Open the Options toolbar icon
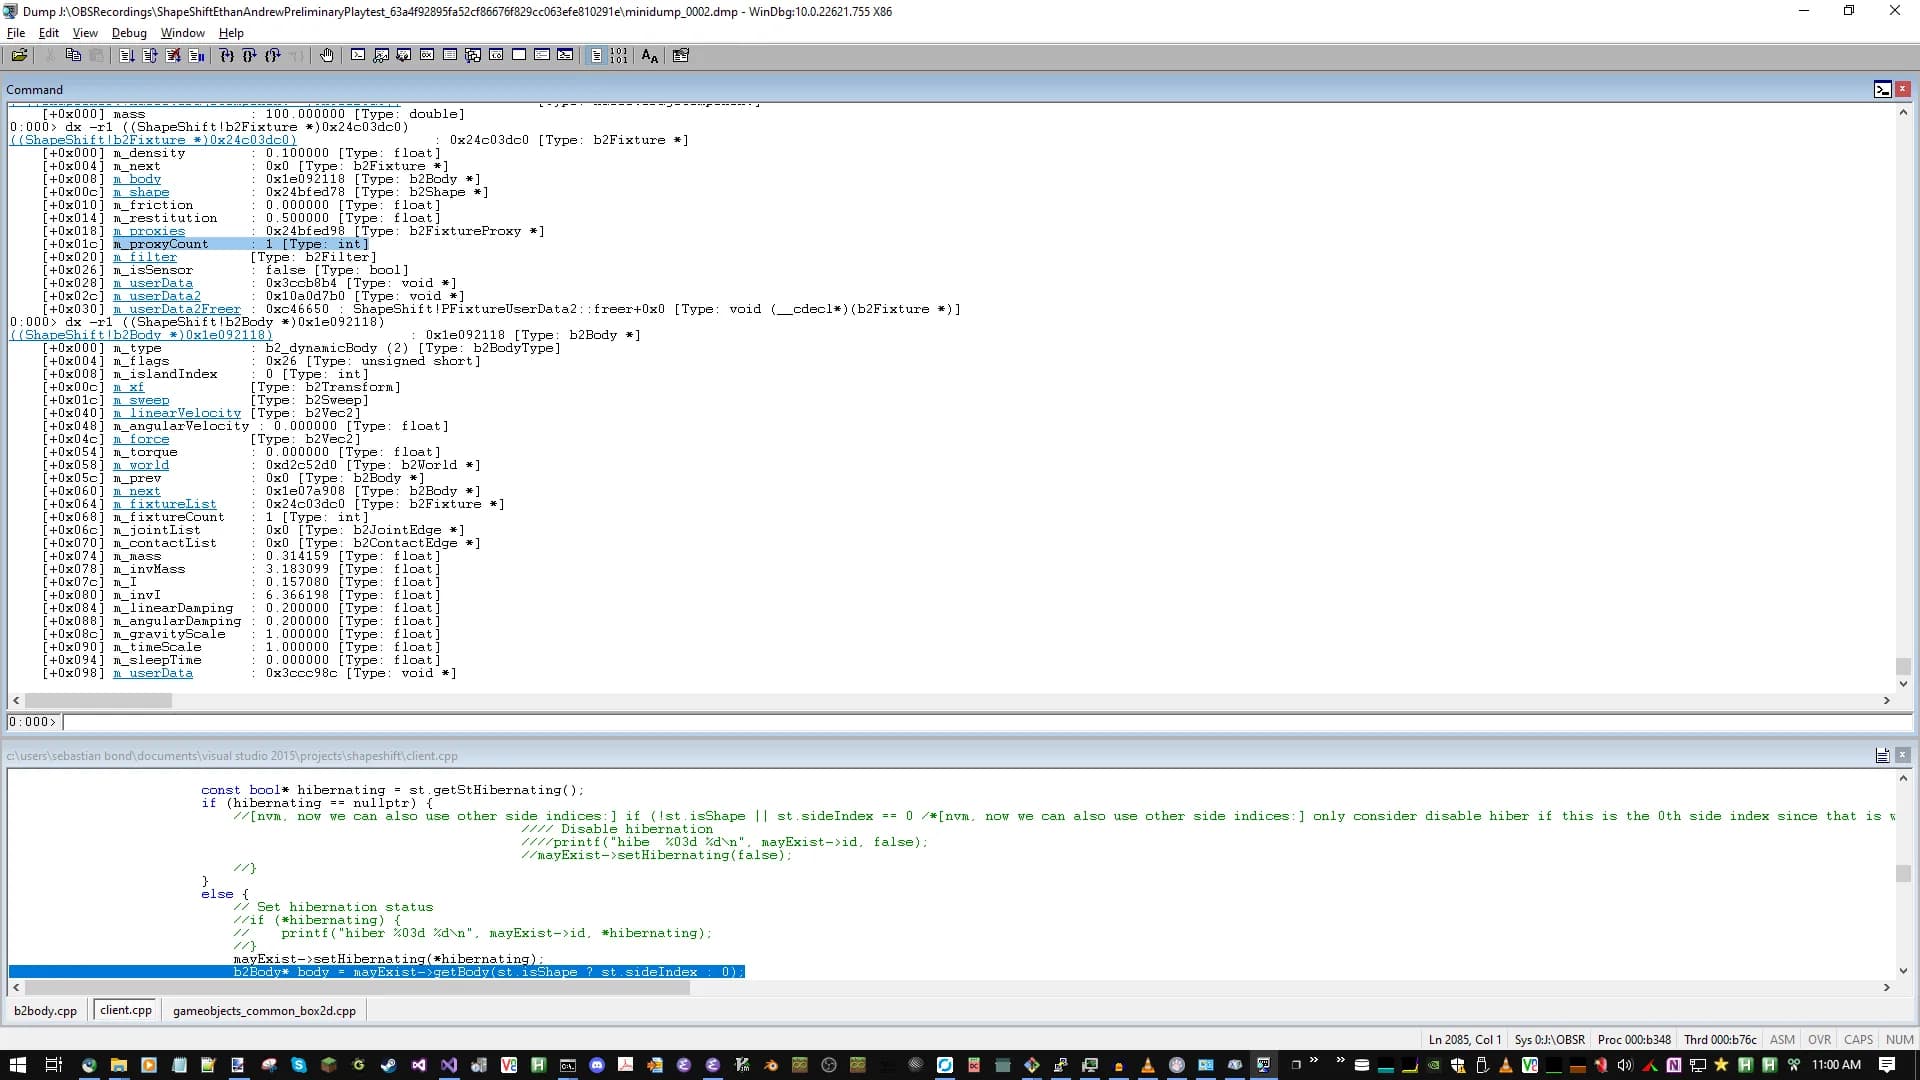 (681, 56)
